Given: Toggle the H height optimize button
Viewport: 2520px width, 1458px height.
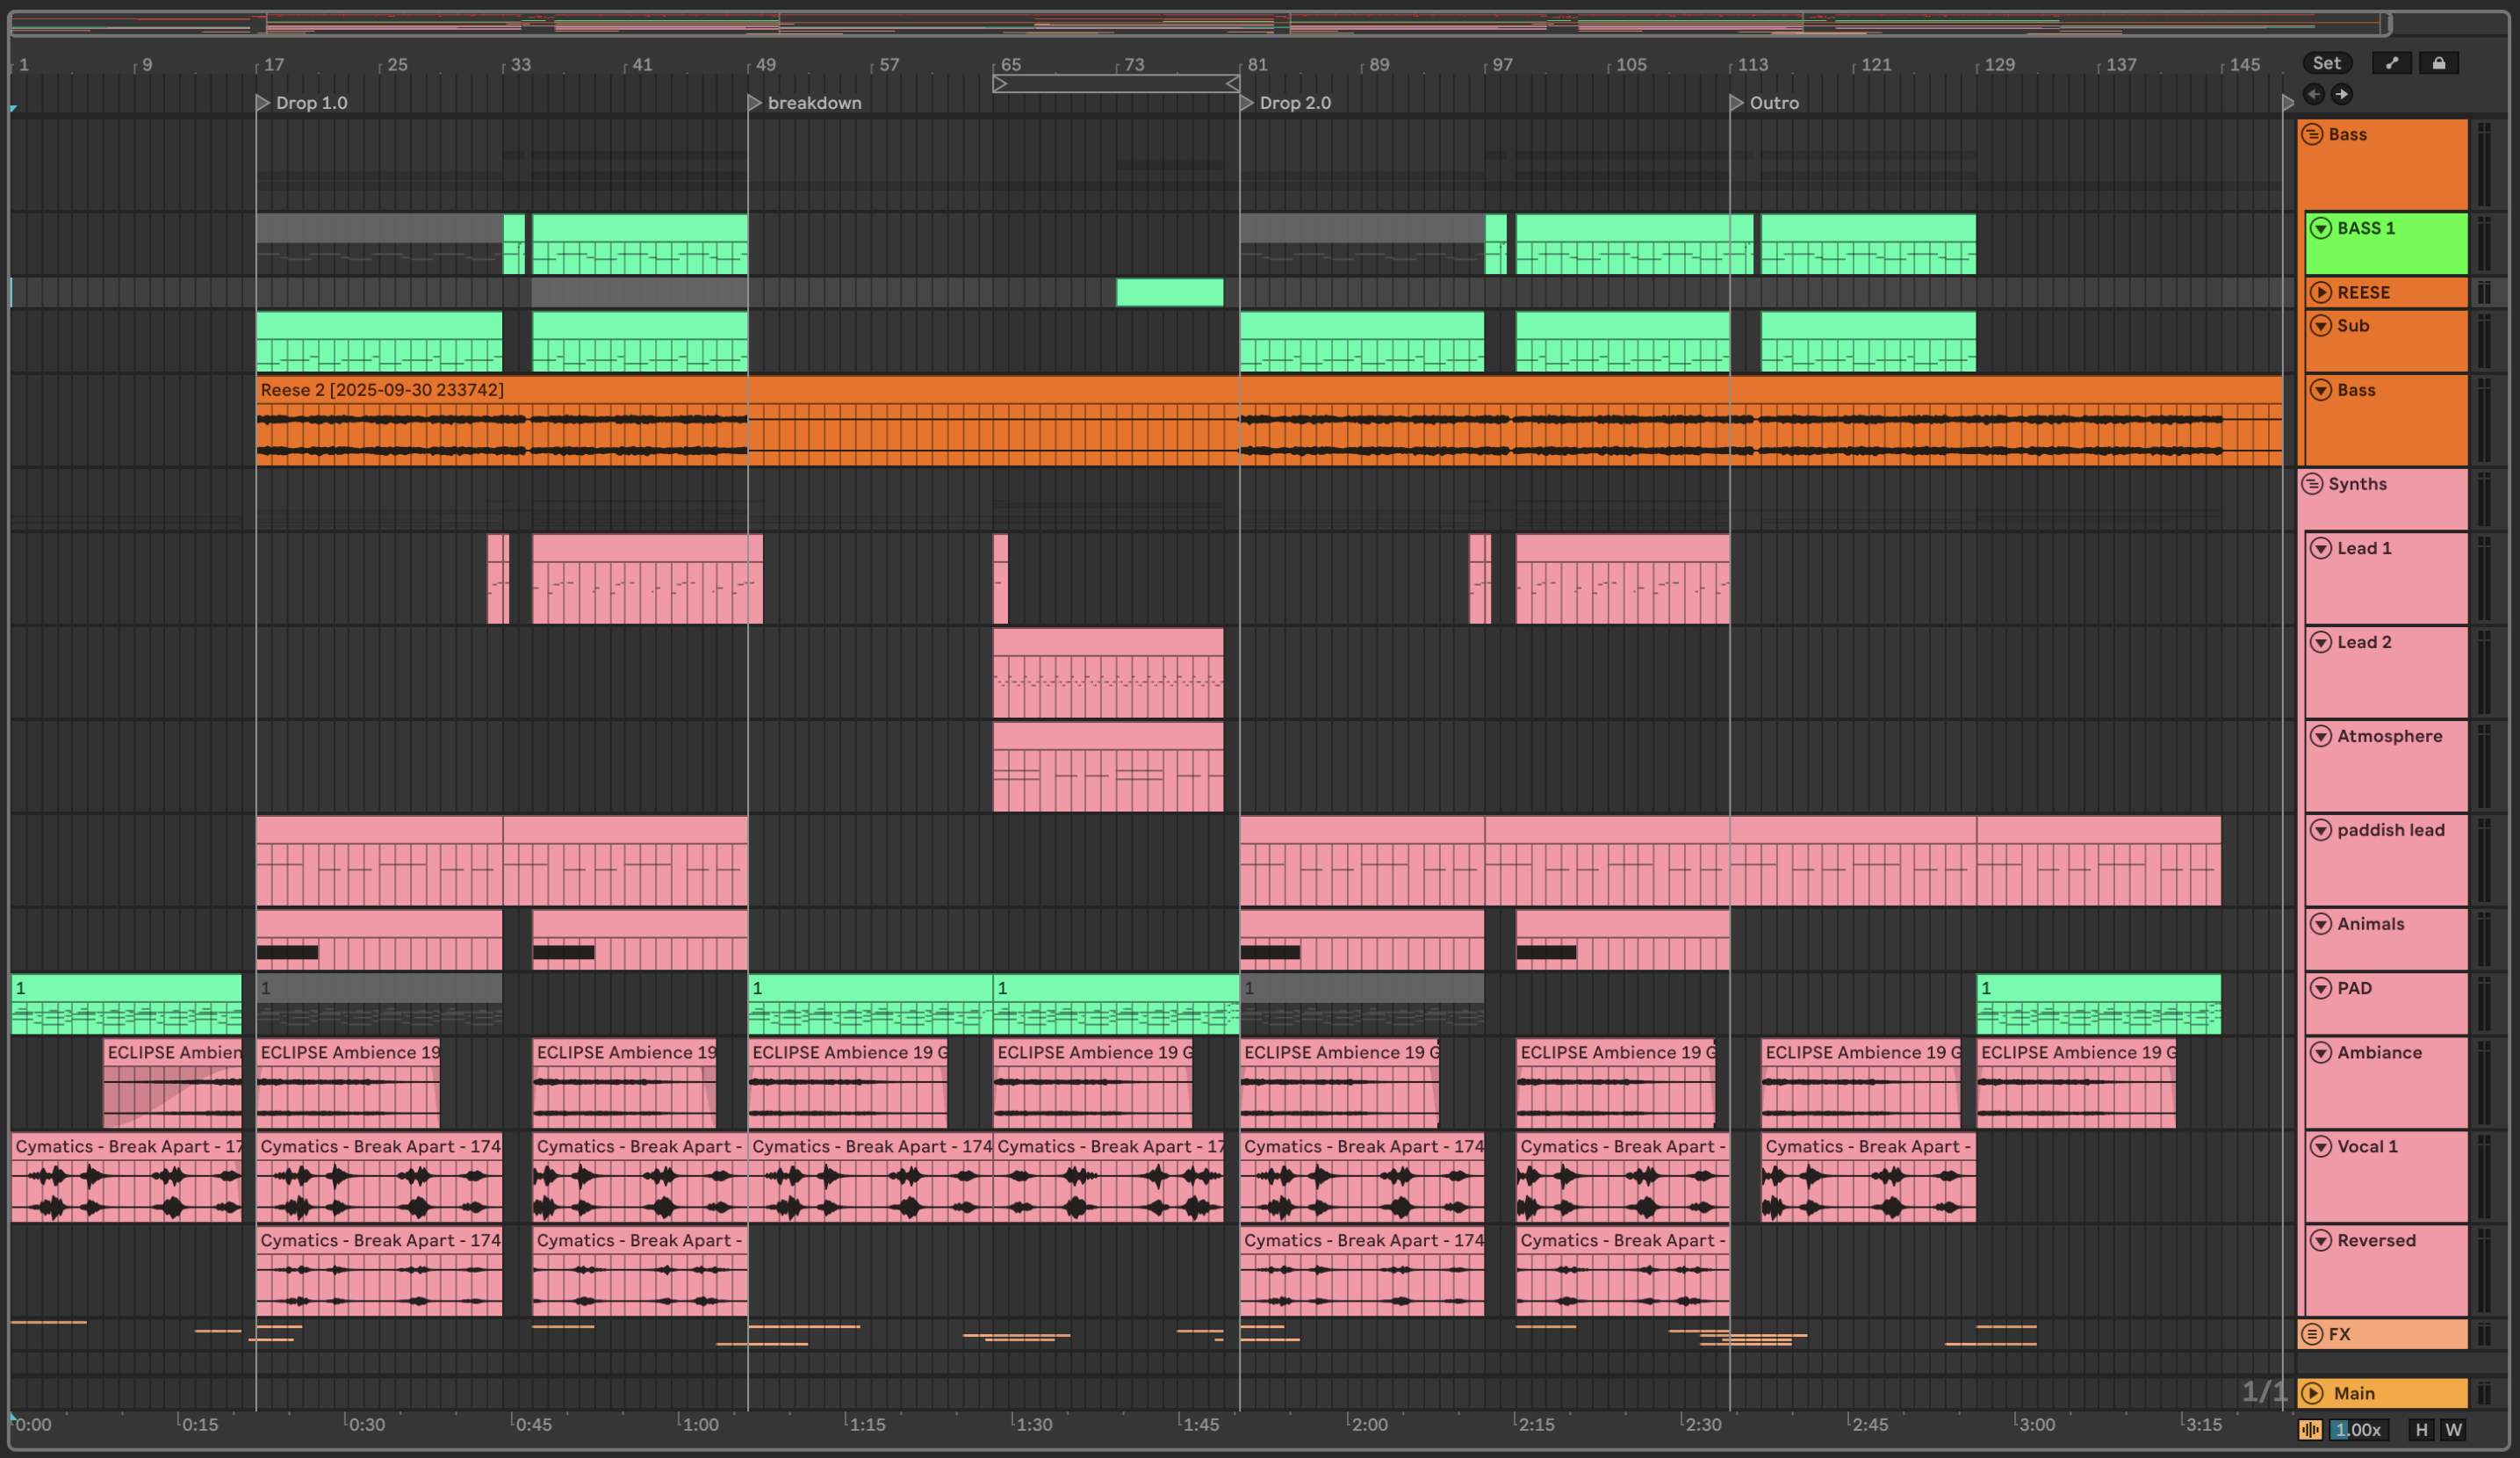Looking at the screenshot, I should (x=2421, y=1430).
